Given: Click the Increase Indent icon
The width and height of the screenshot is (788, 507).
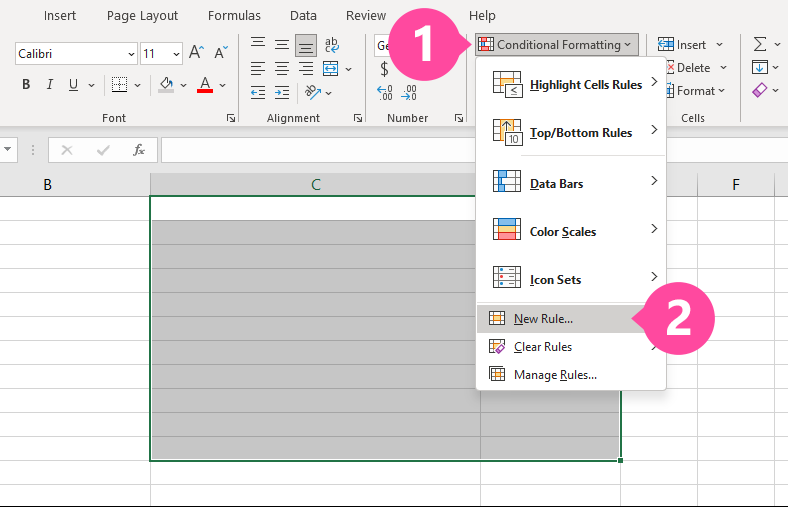Looking at the screenshot, I should 281,93.
